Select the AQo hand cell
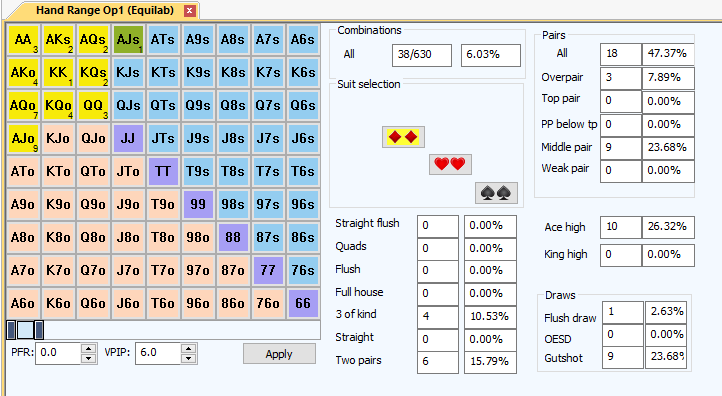Image resolution: width=722 pixels, height=396 pixels. (23, 105)
